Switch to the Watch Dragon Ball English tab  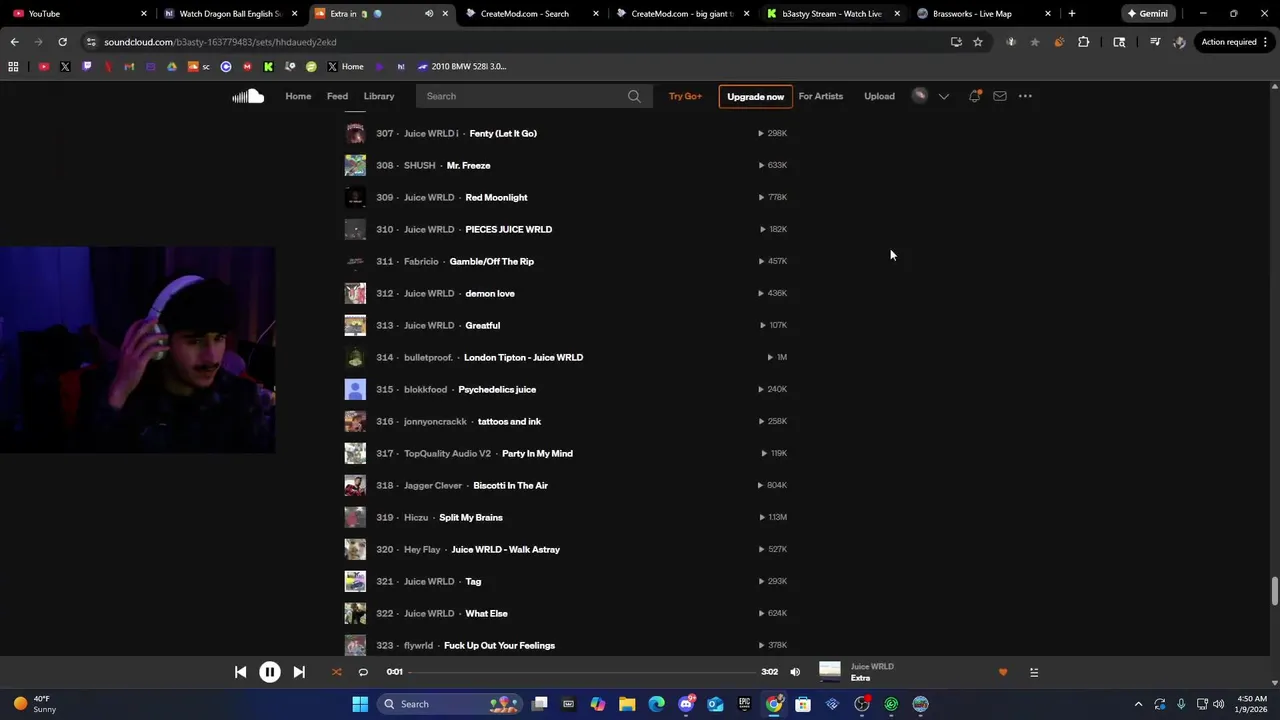click(230, 14)
